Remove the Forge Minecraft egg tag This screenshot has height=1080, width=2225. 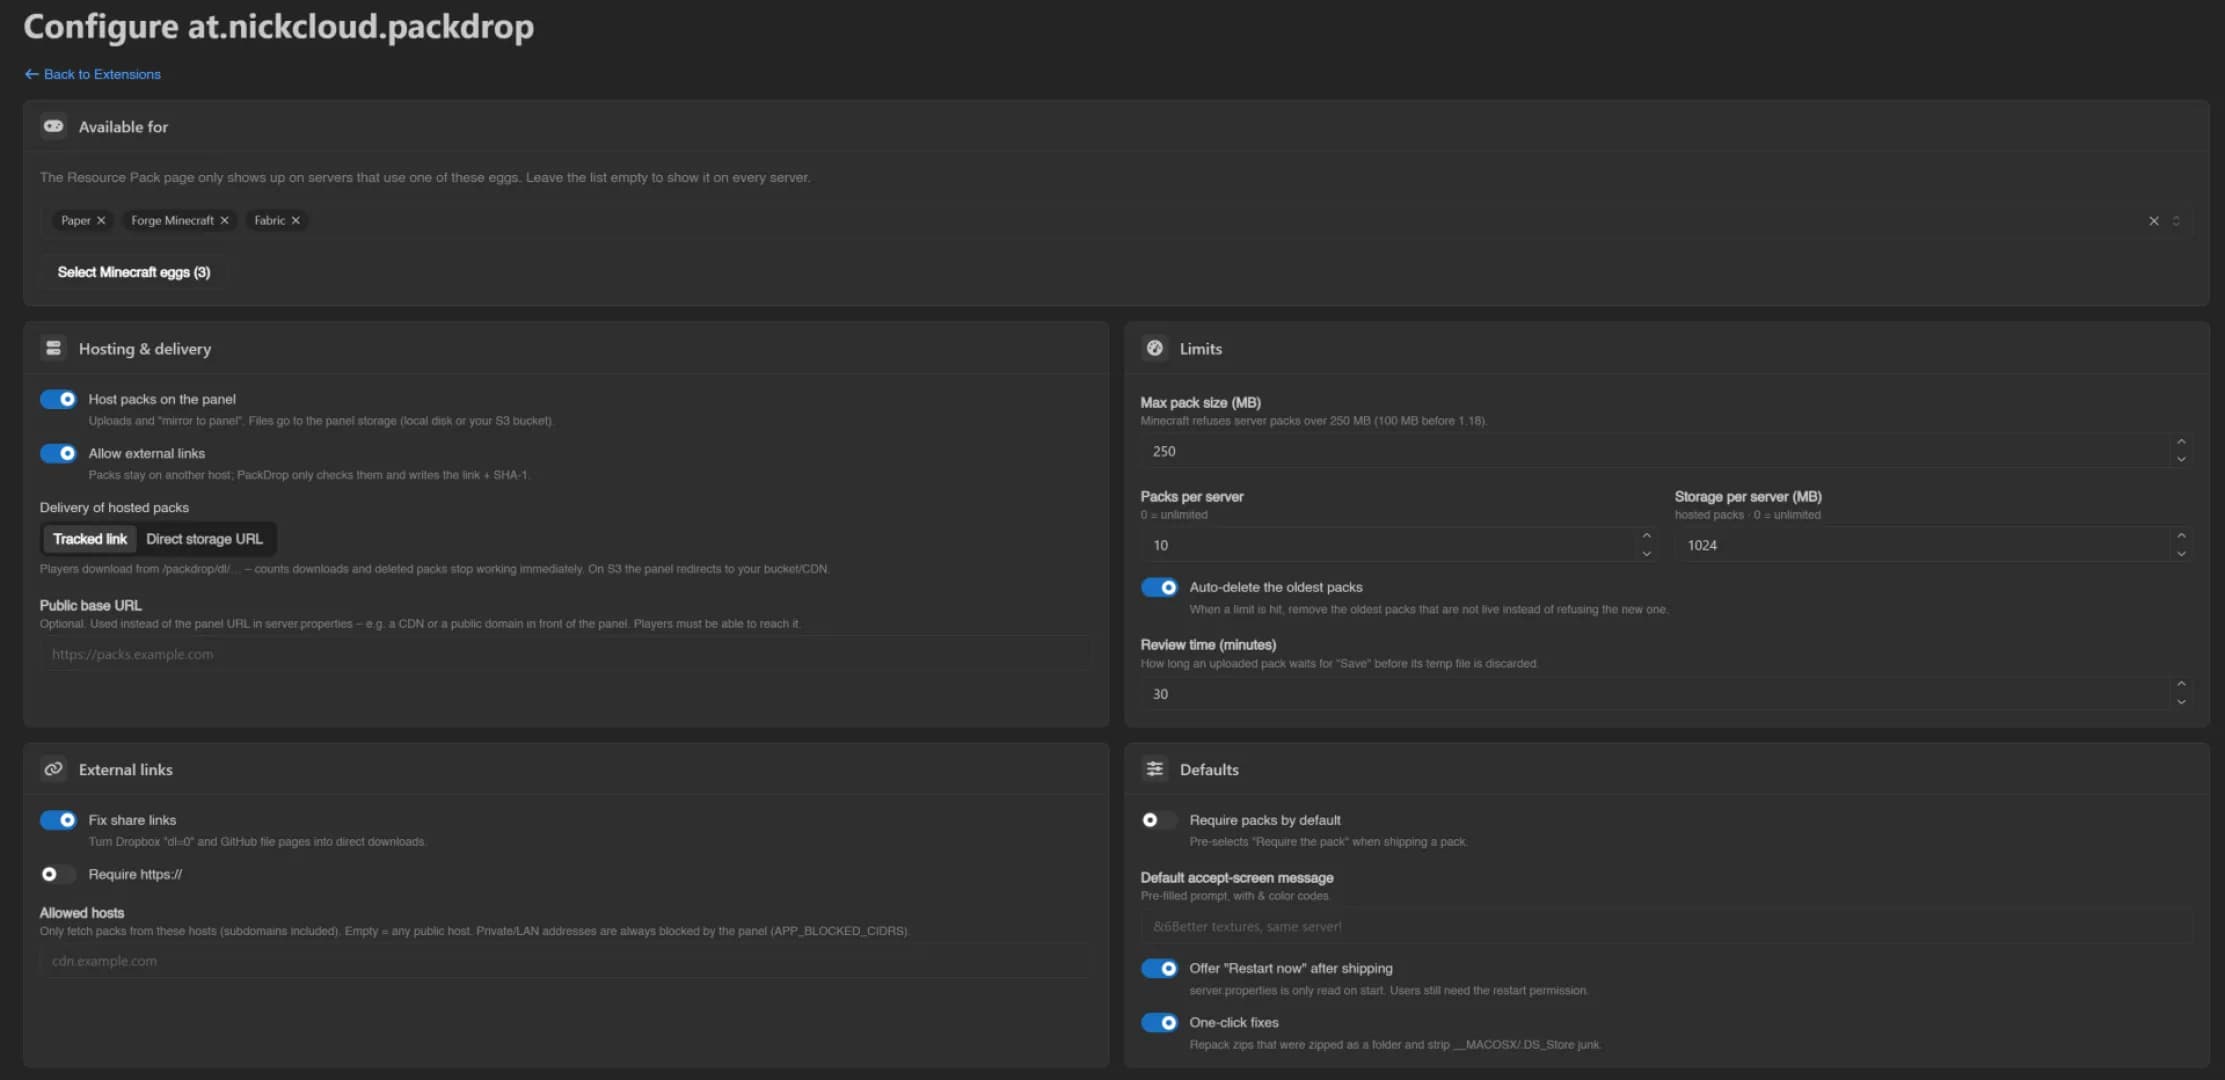(224, 220)
